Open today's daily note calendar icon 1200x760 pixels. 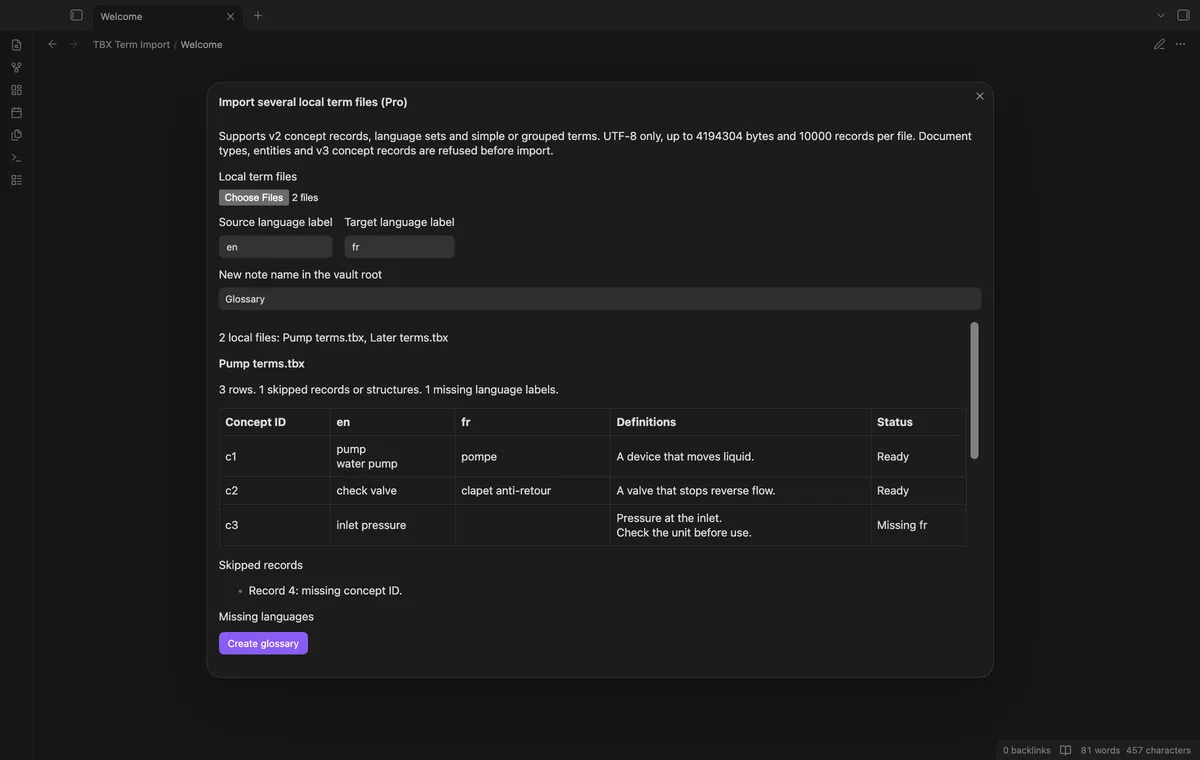pyautogui.click(x=16, y=112)
